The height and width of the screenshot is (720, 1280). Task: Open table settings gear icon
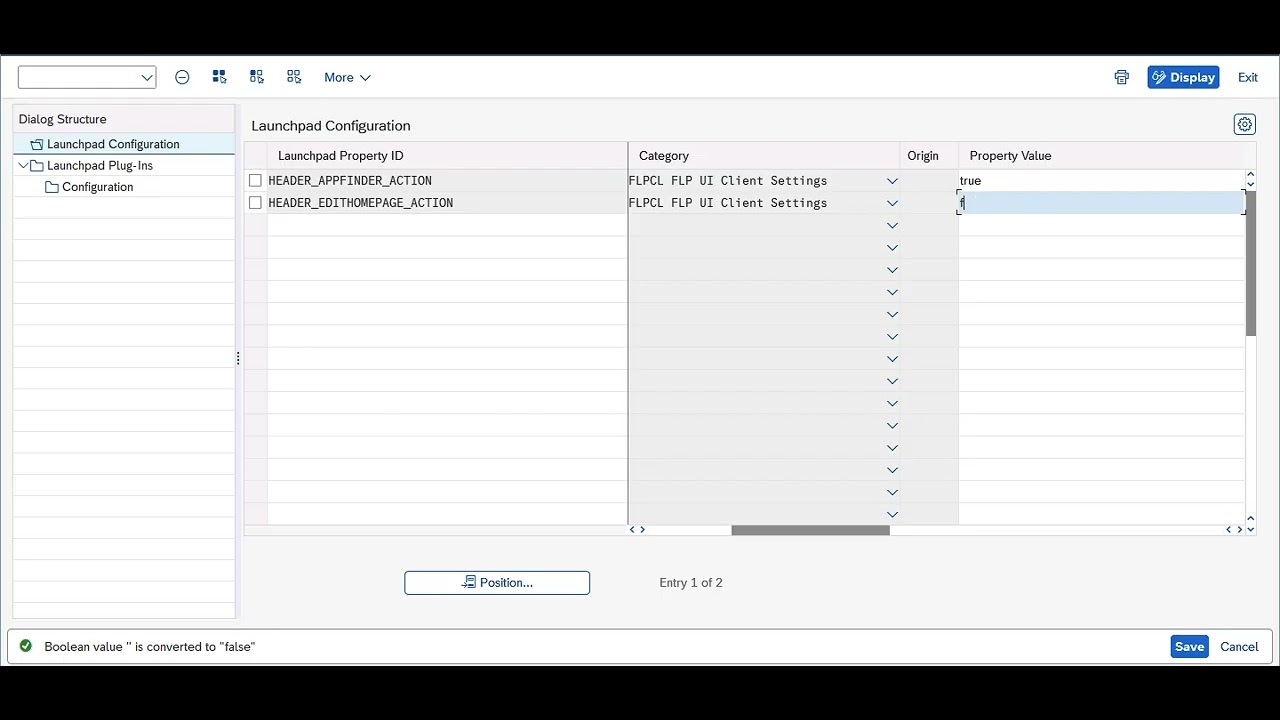[x=1245, y=124]
